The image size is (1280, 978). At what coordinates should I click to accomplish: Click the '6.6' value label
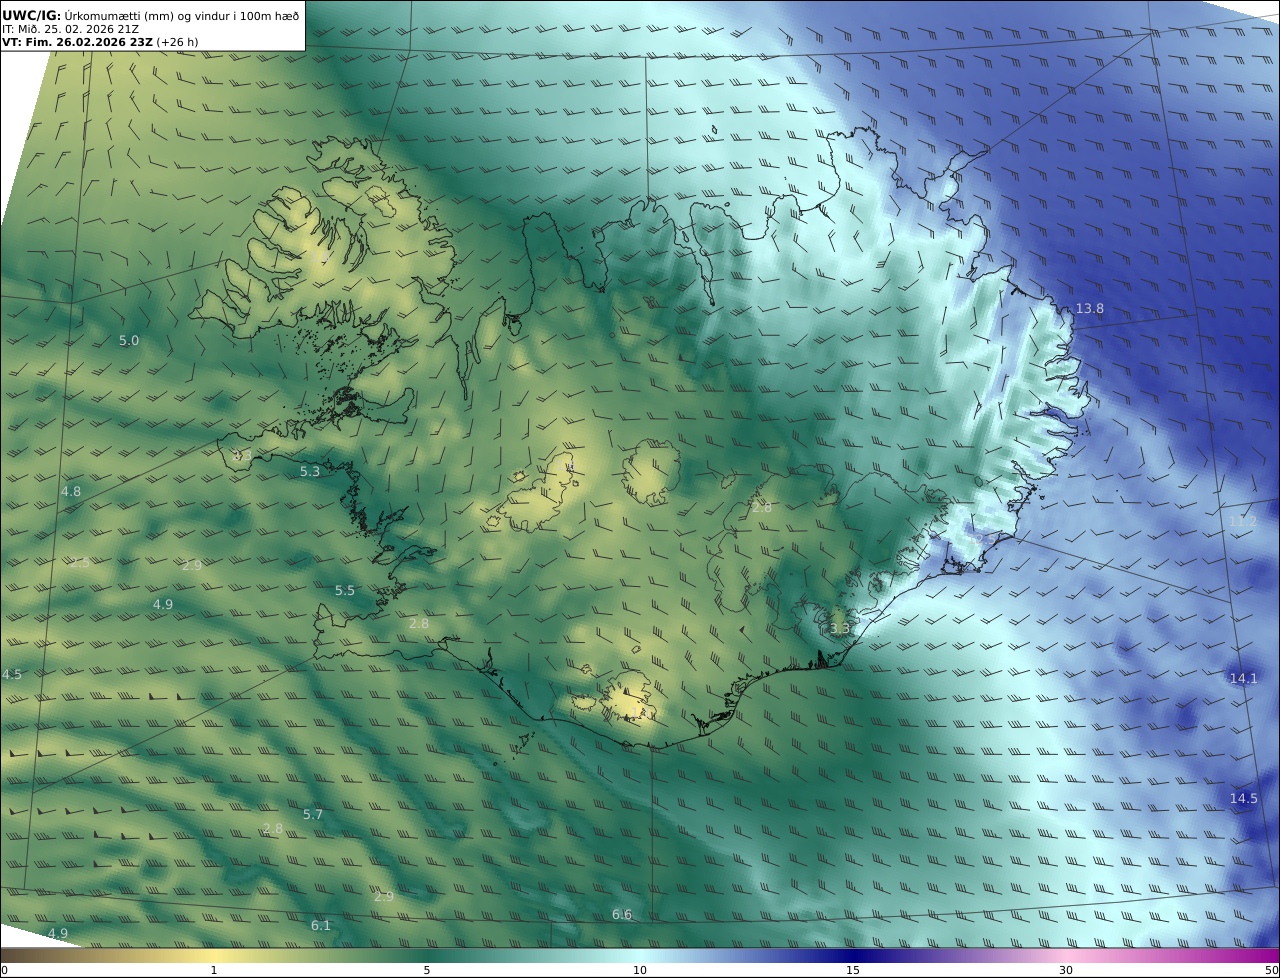[622, 914]
